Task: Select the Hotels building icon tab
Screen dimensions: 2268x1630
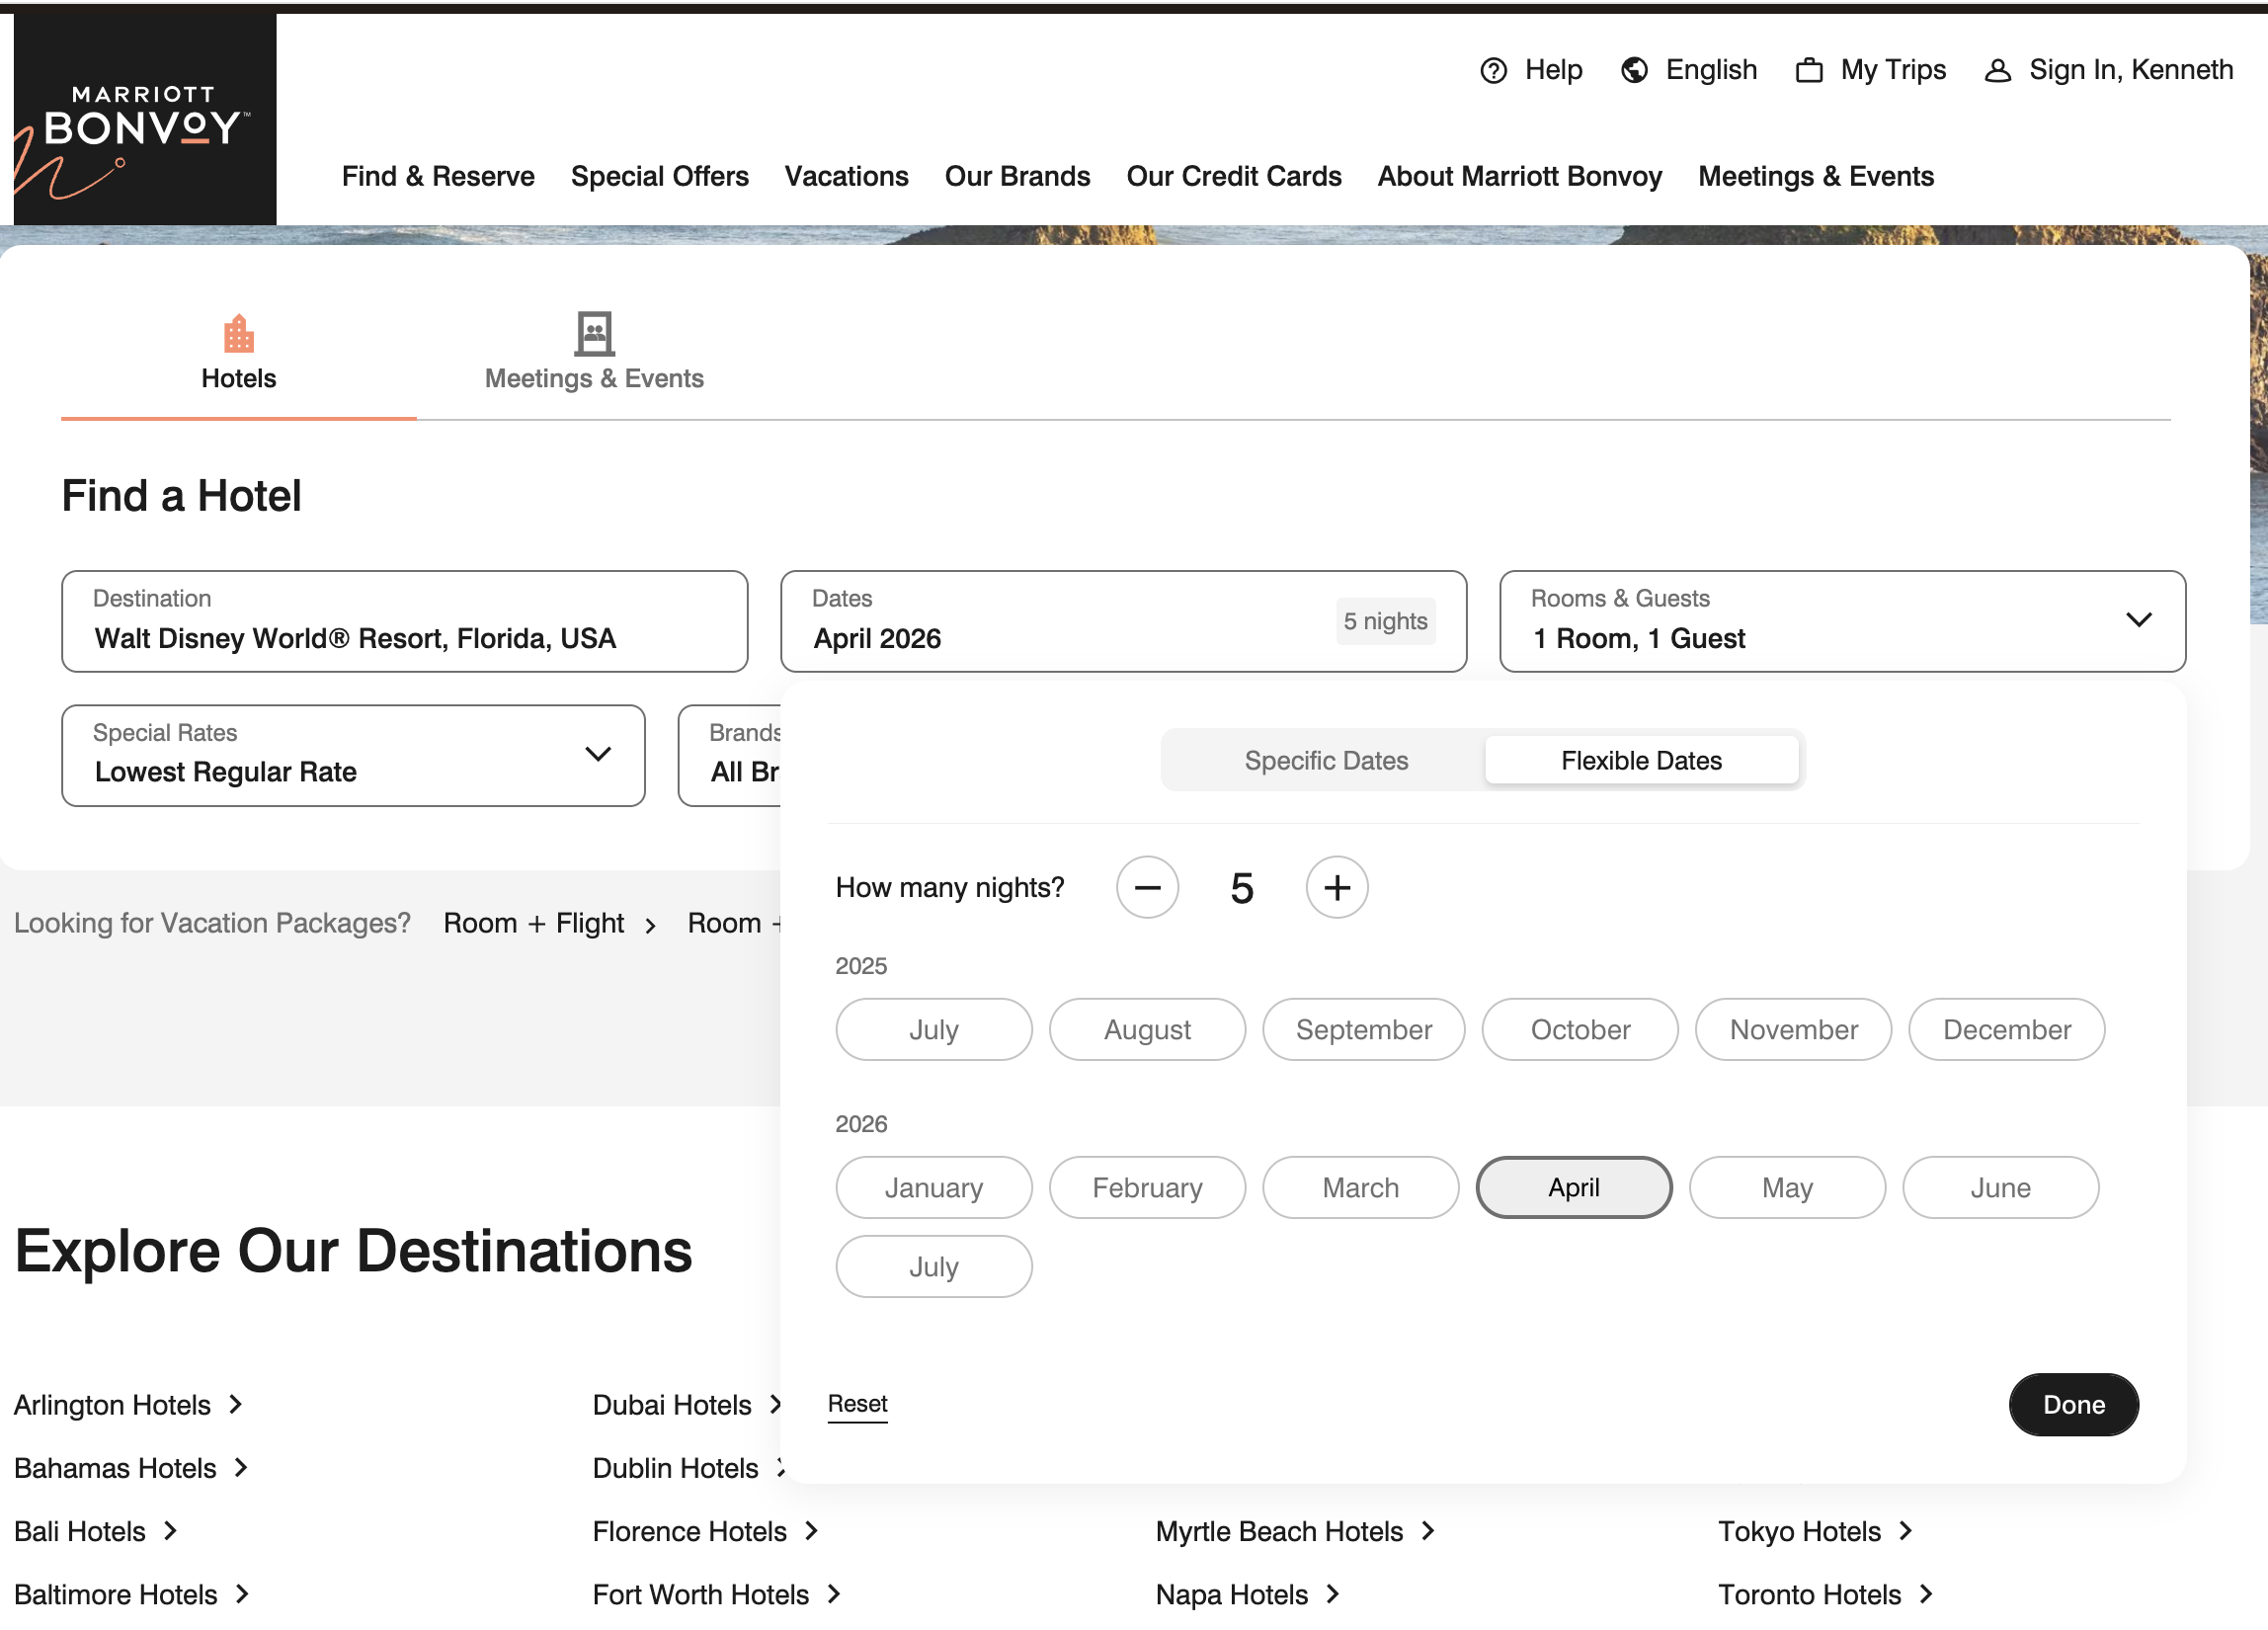Action: pos(238,335)
